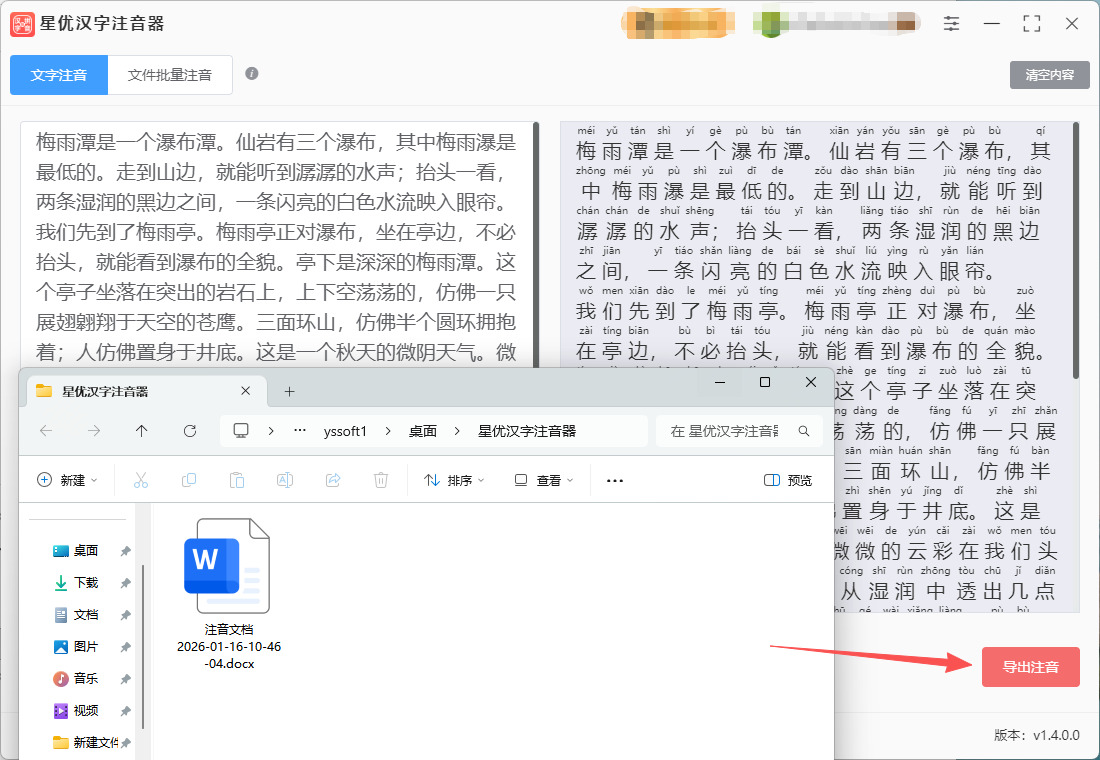Image resolution: width=1100 pixels, height=760 pixels.
Task: Refresh the File Explorer folder
Action: click(x=189, y=431)
